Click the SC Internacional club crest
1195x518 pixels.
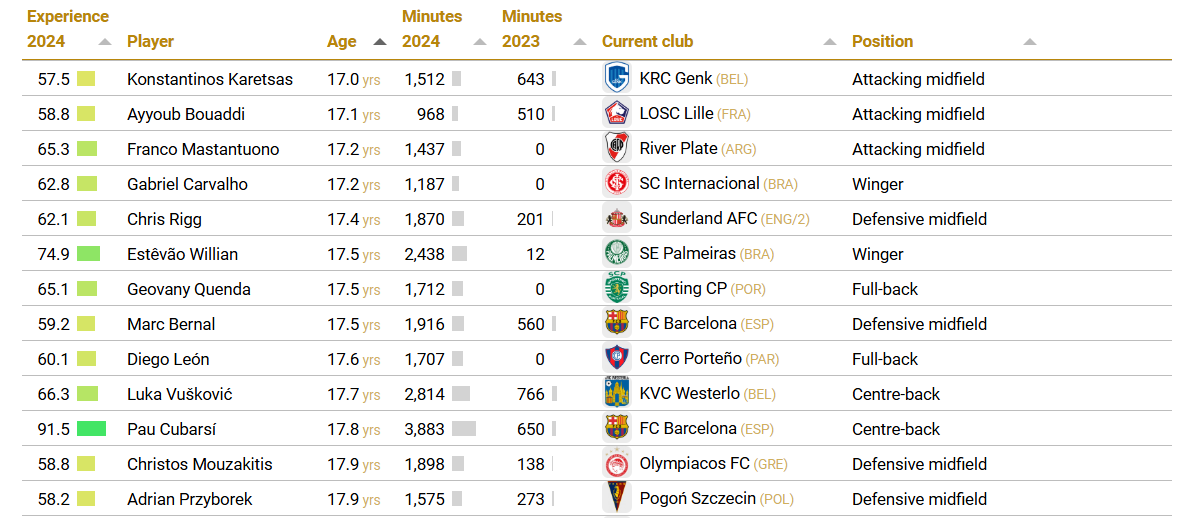(617, 183)
